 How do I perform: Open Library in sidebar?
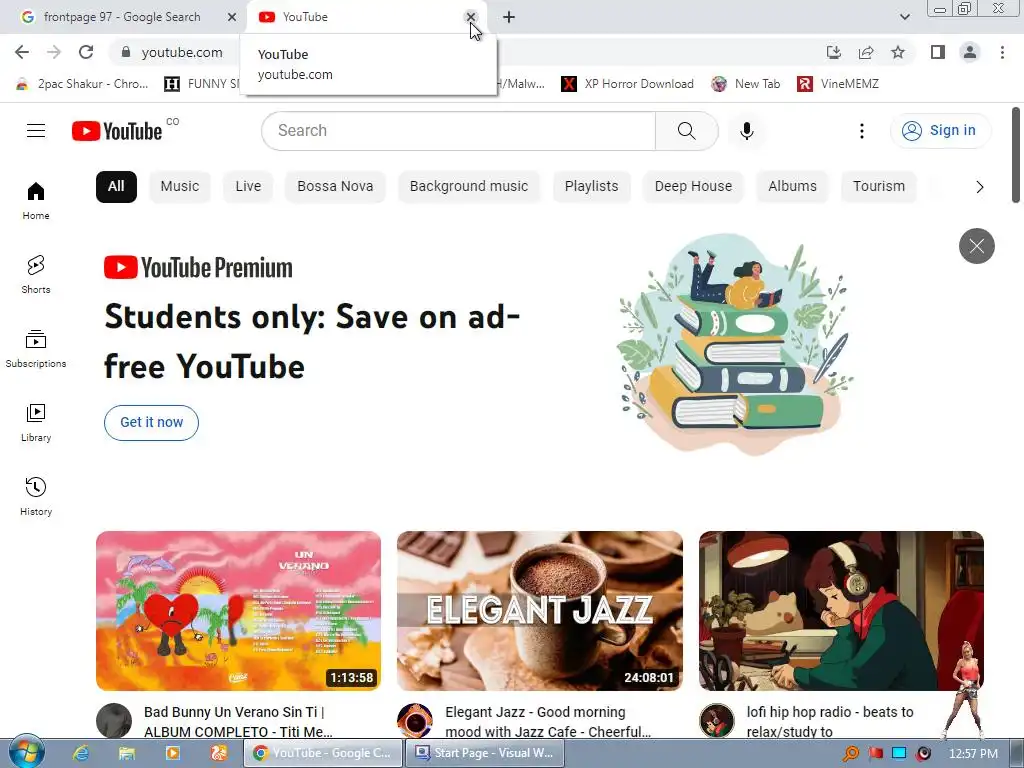pos(36,423)
